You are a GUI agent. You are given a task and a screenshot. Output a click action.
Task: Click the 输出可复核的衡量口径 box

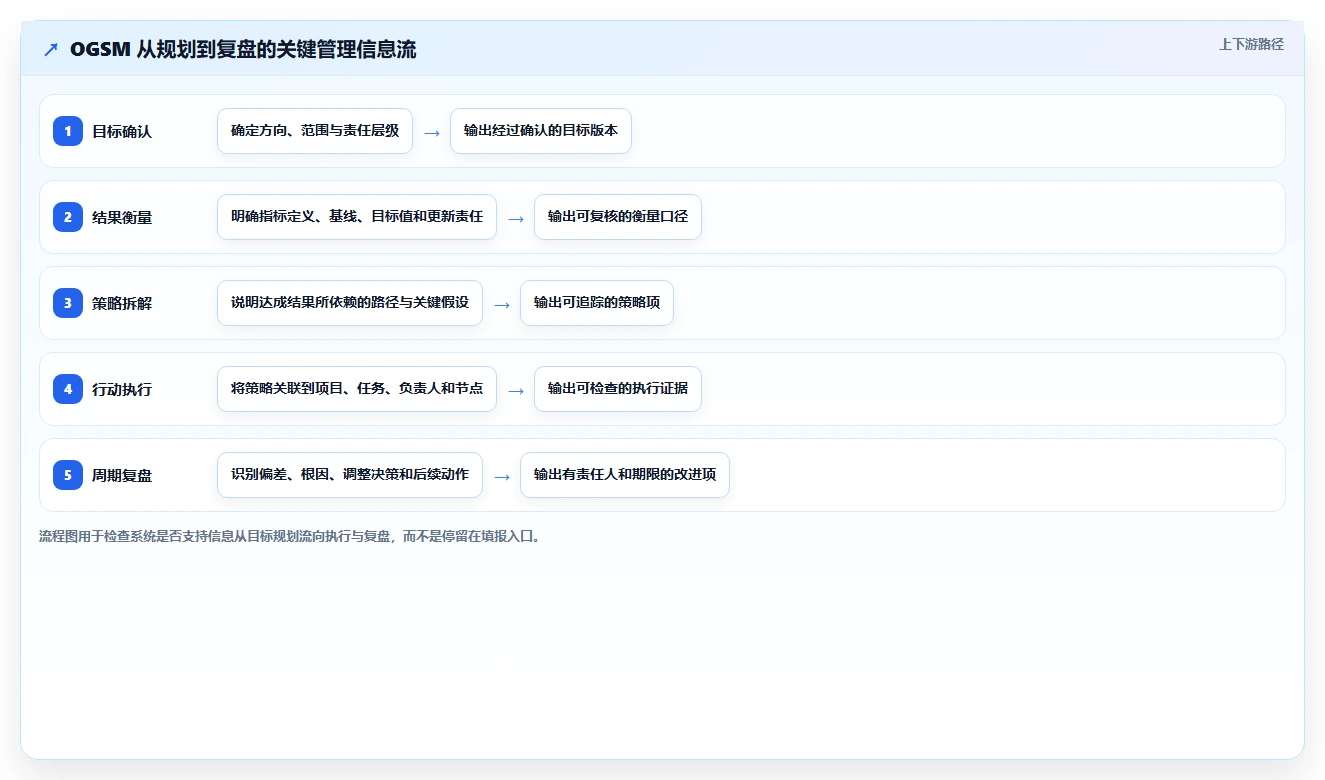pyautogui.click(x=618, y=217)
